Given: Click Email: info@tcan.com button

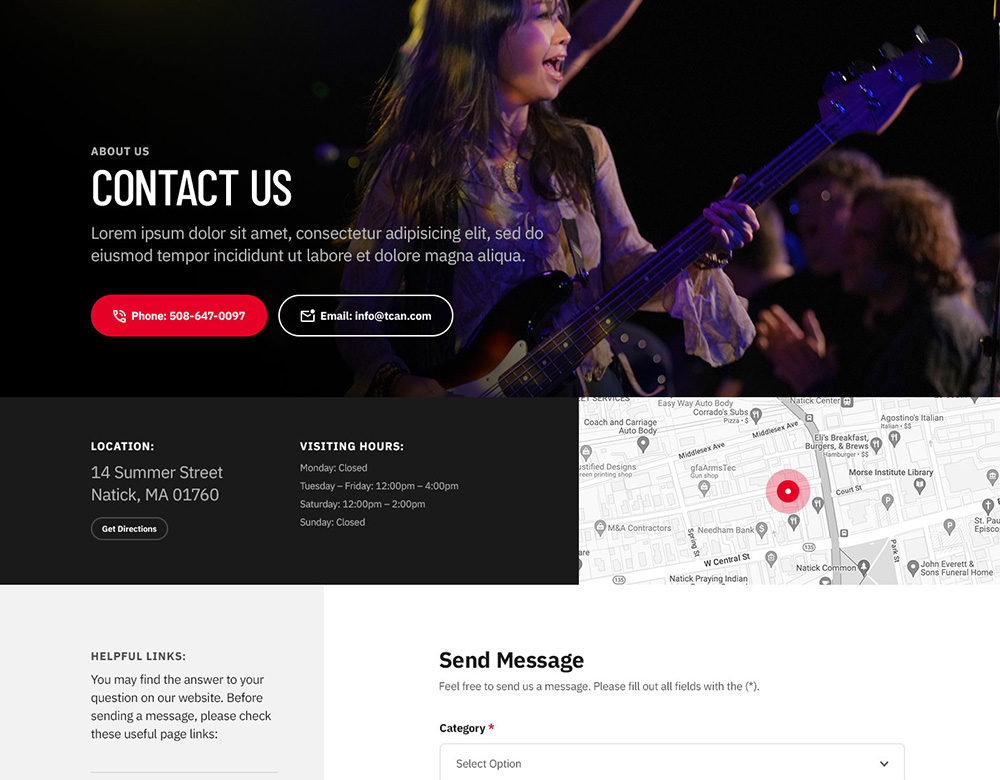Looking at the screenshot, I should coord(365,316).
